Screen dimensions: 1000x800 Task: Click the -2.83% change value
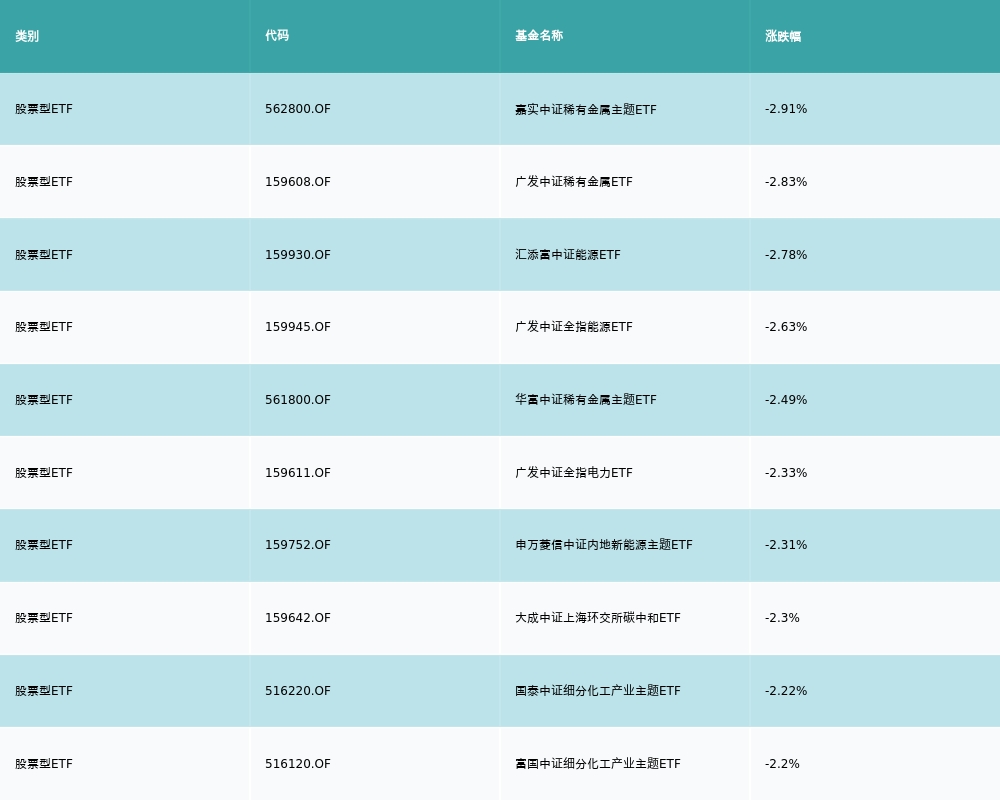pyautogui.click(x=786, y=182)
